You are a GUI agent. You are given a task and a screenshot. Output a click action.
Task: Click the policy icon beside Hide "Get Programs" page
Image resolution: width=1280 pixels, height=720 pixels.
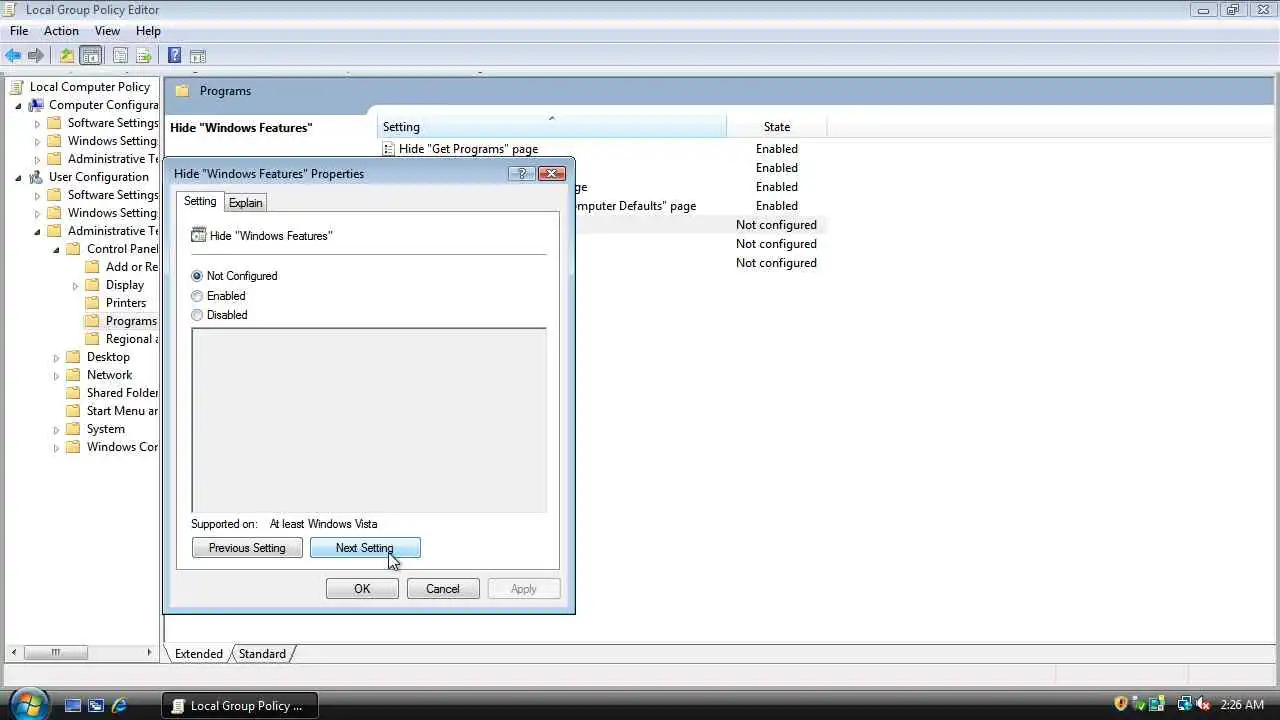[x=389, y=149]
